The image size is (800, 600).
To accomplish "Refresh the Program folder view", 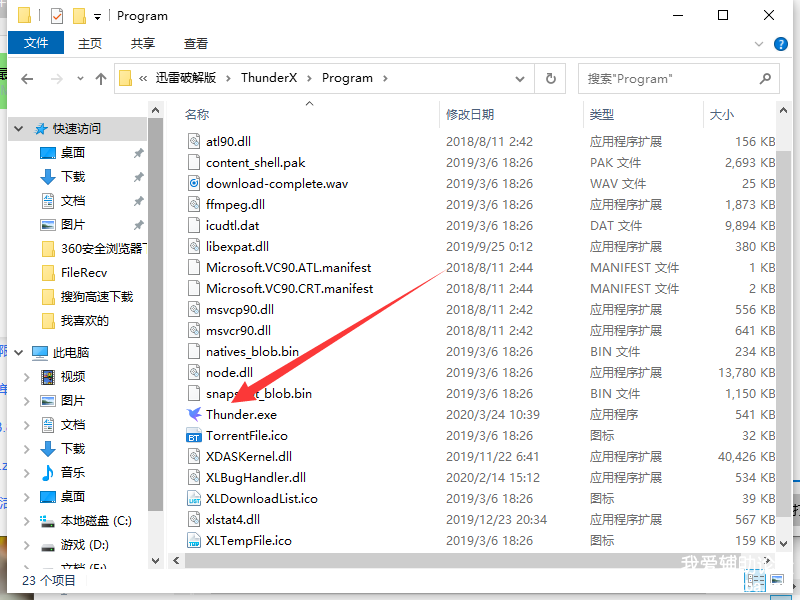I will (x=551, y=79).
